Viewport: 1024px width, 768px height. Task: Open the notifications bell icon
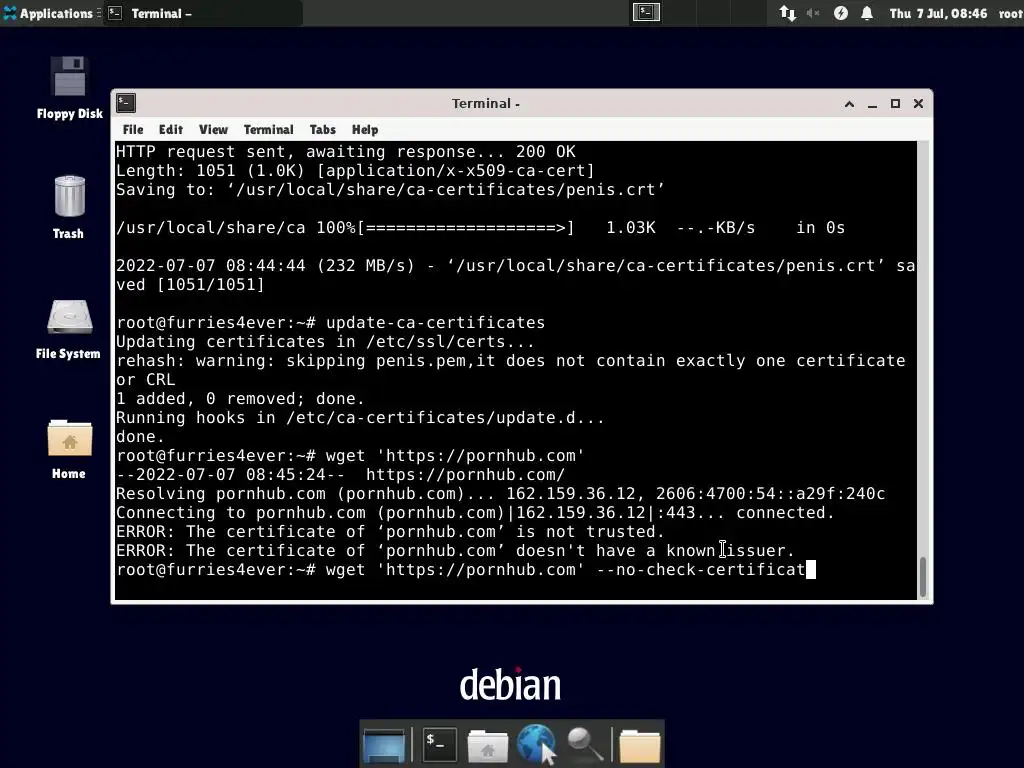point(867,13)
